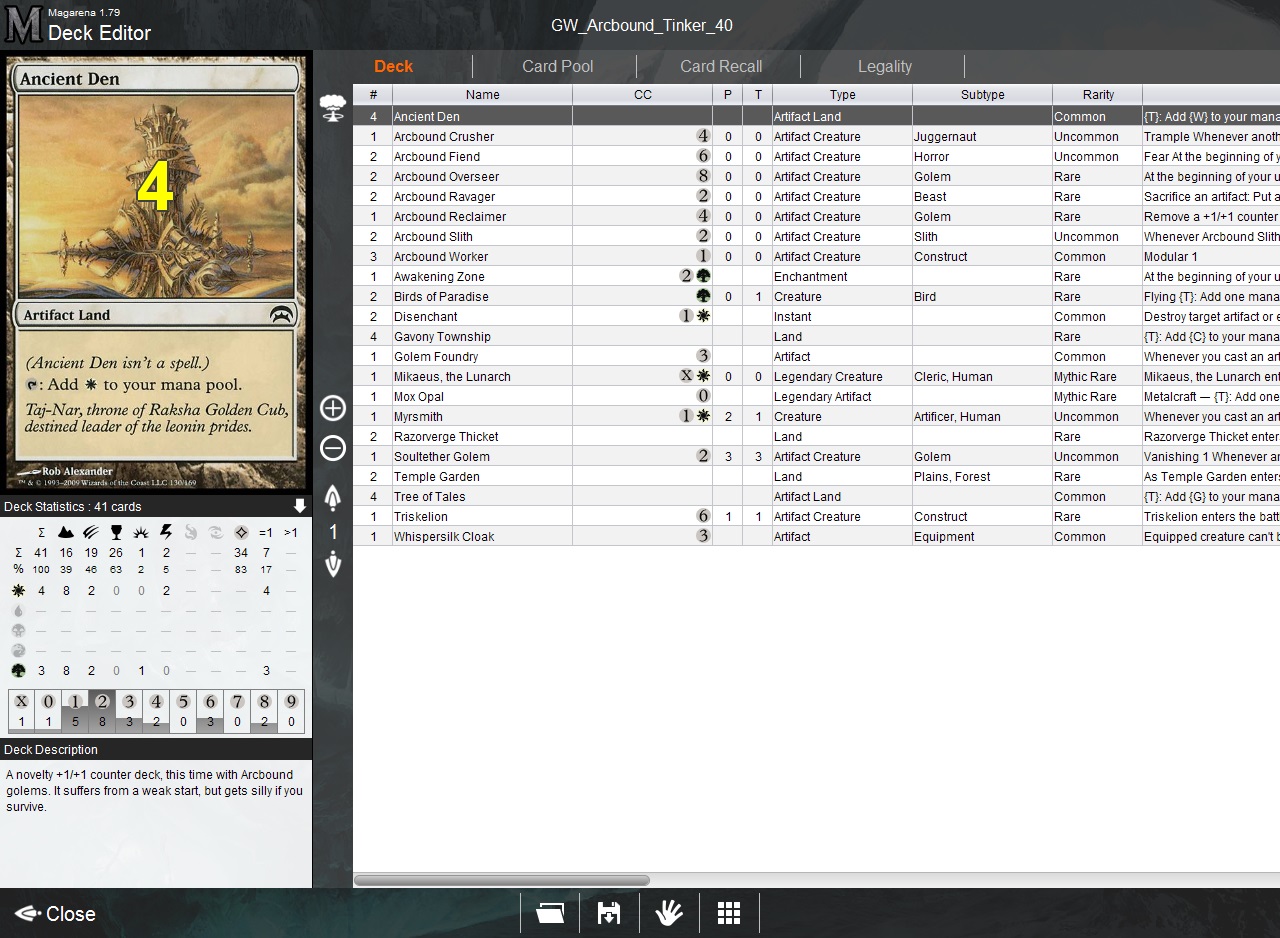Sort table by CC column header

click(642, 94)
